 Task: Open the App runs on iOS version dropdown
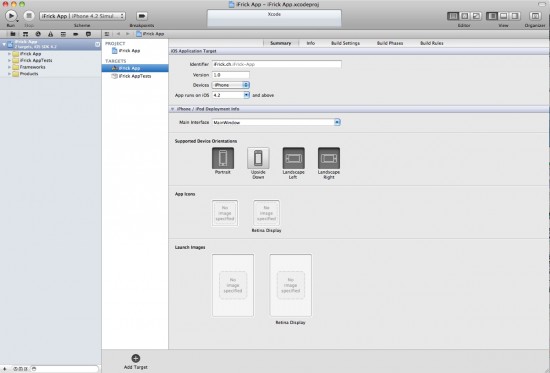[x=246, y=95]
